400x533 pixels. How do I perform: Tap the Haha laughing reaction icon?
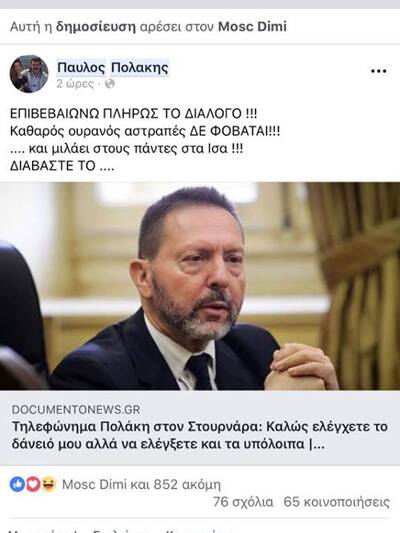coord(49,484)
